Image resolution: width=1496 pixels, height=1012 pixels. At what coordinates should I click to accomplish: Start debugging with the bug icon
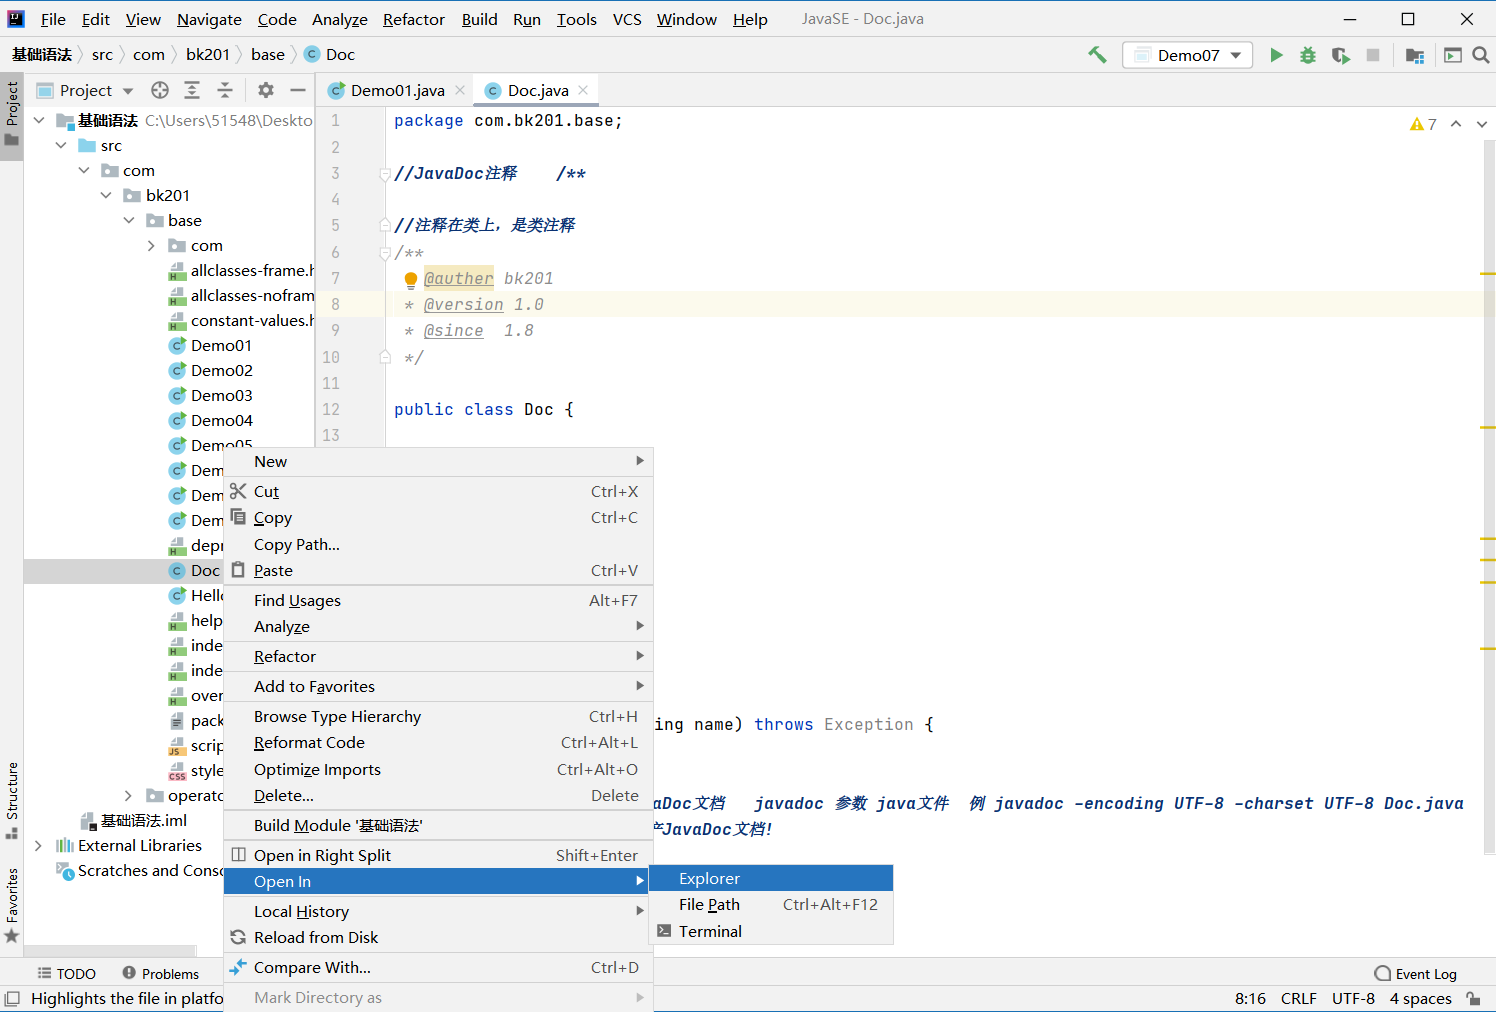1308,55
